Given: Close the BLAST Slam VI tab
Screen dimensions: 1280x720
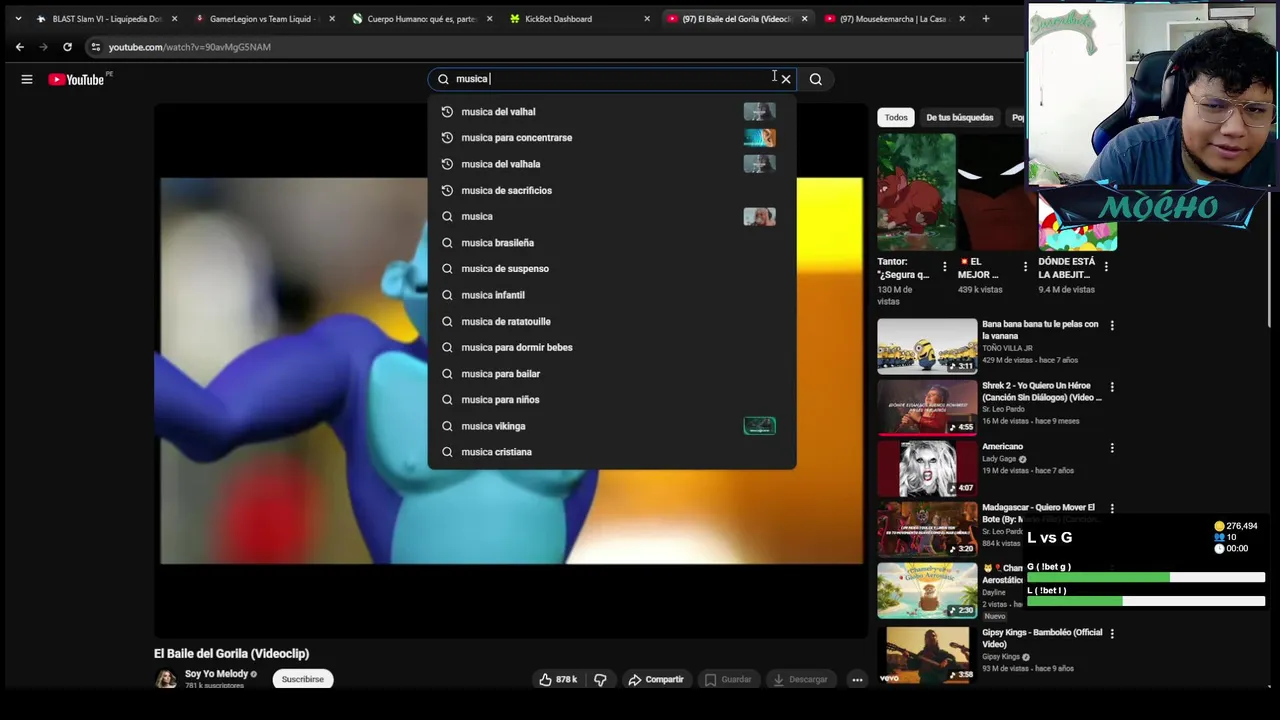Looking at the screenshot, I should (x=174, y=18).
